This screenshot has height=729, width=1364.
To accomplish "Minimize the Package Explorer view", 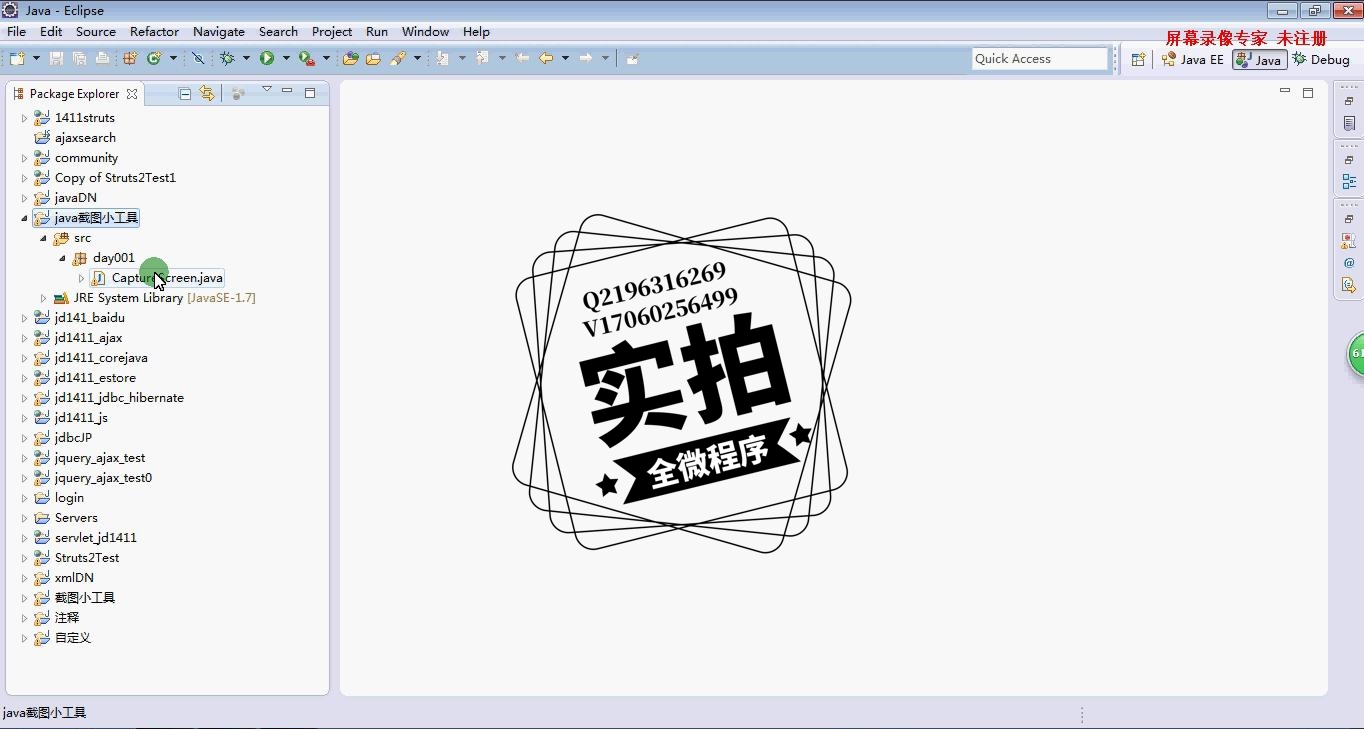I will [287, 92].
